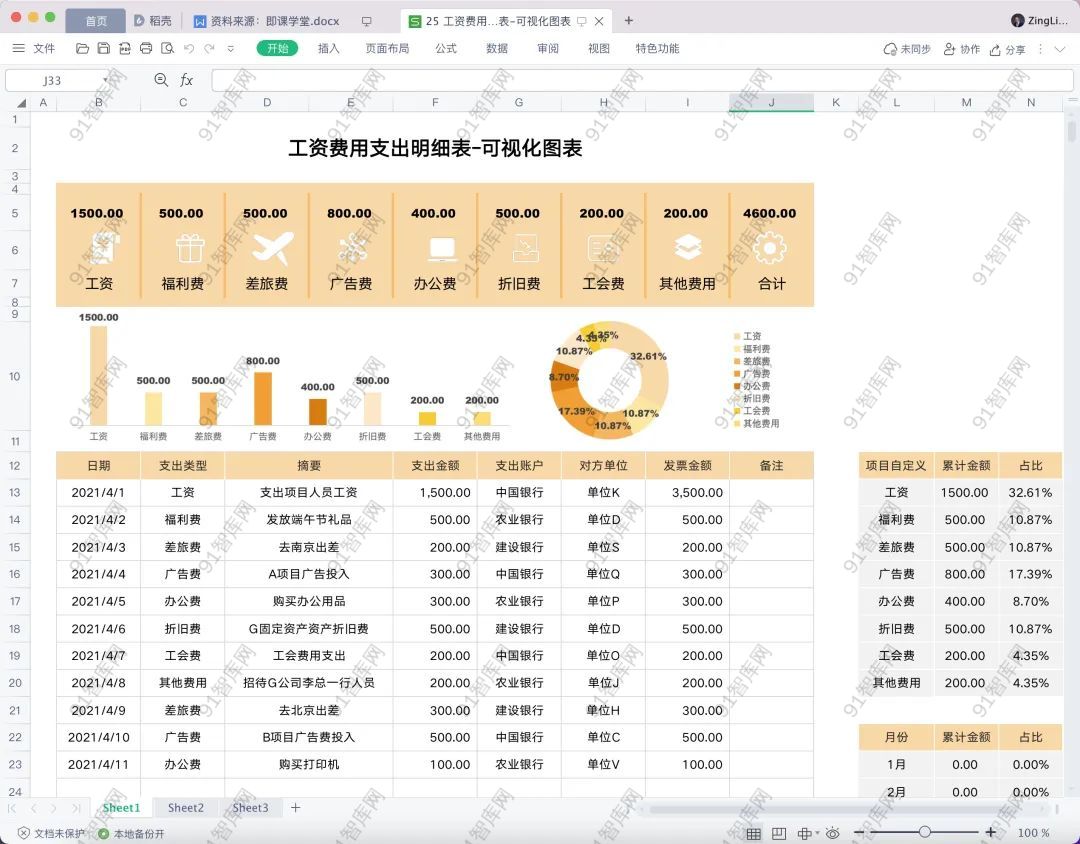Click the 分享 (Share) button
Image resolution: width=1080 pixels, height=844 pixels.
[1007, 49]
